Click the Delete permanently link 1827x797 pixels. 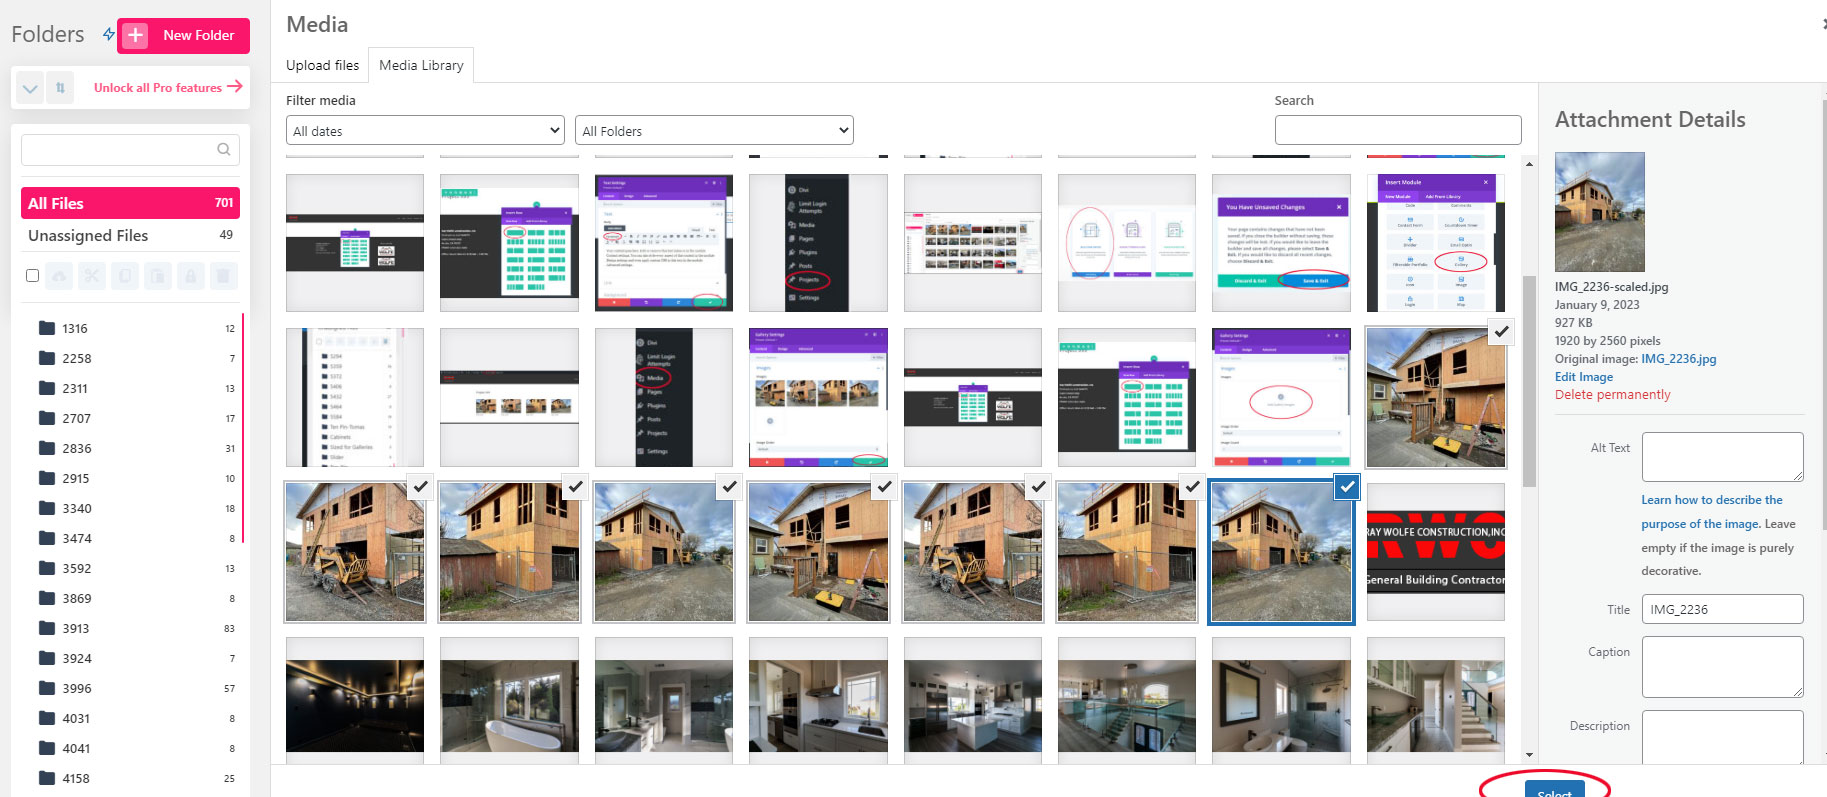click(x=1612, y=395)
